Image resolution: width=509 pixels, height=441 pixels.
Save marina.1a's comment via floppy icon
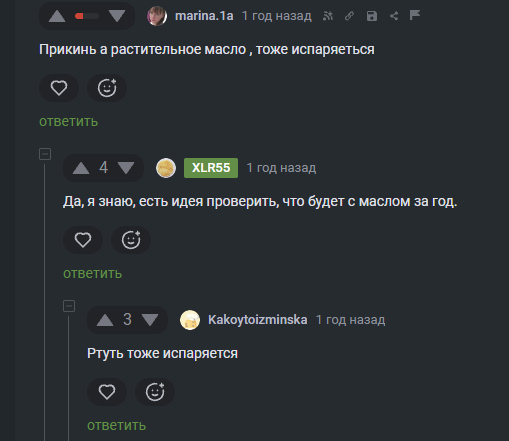tap(372, 16)
